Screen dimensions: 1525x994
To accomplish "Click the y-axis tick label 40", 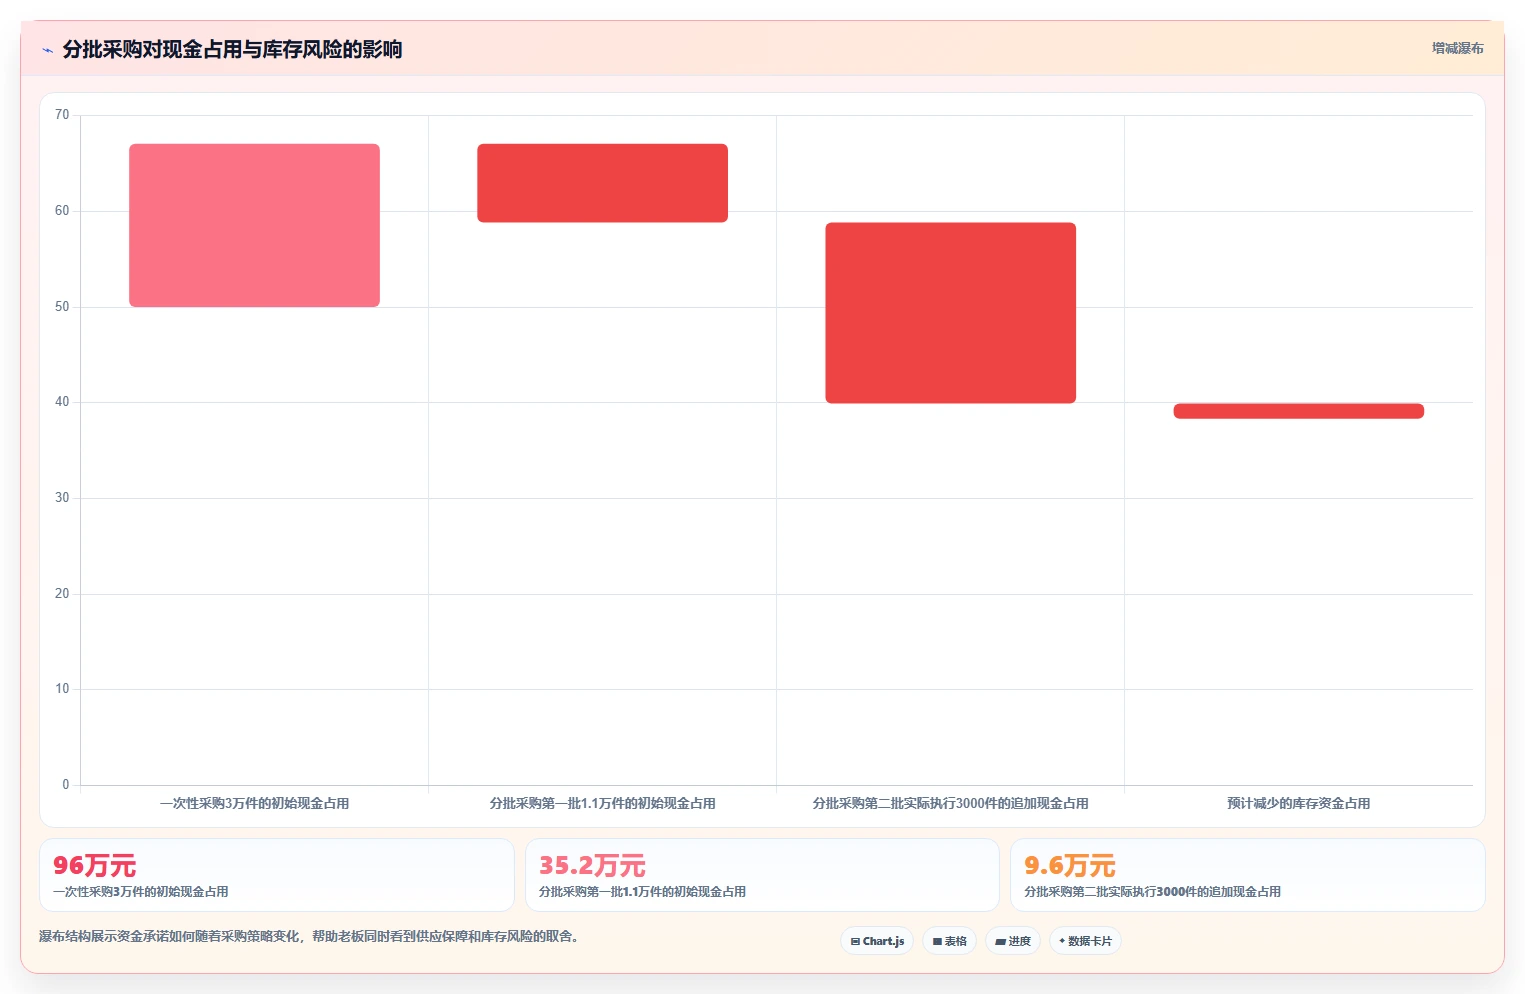I will [x=62, y=402].
